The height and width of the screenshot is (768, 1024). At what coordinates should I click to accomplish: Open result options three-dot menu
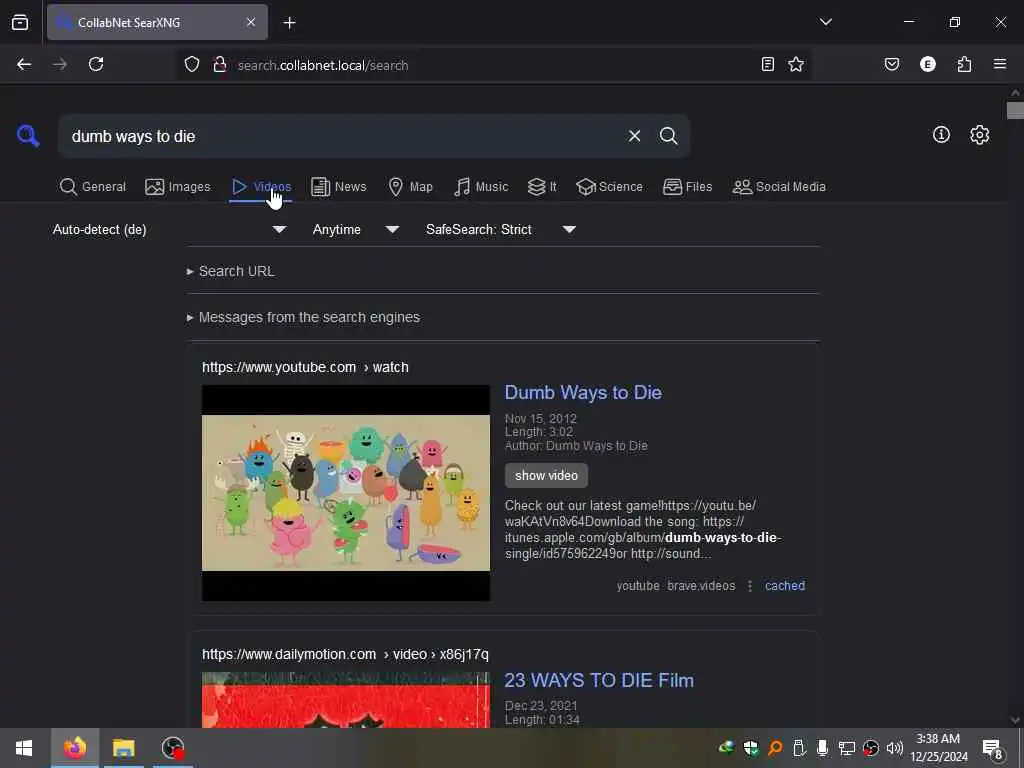(750, 586)
